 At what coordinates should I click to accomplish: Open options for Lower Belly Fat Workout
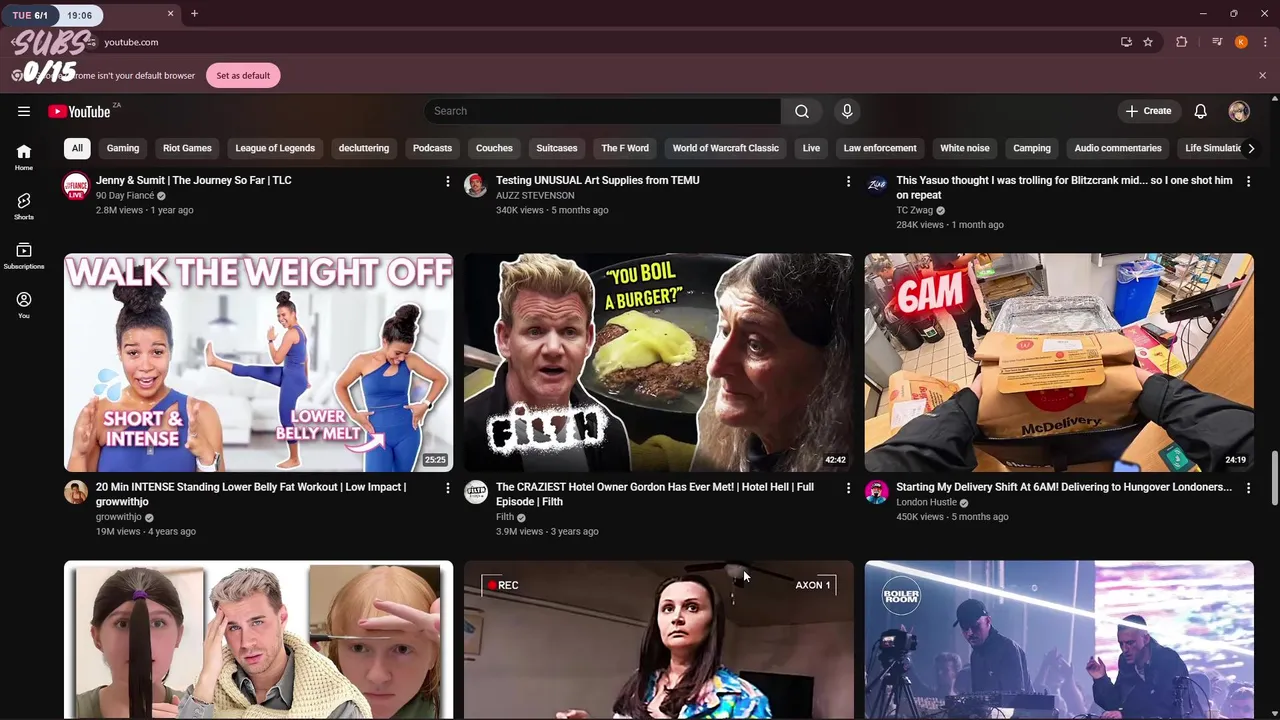click(x=447, y=488)
